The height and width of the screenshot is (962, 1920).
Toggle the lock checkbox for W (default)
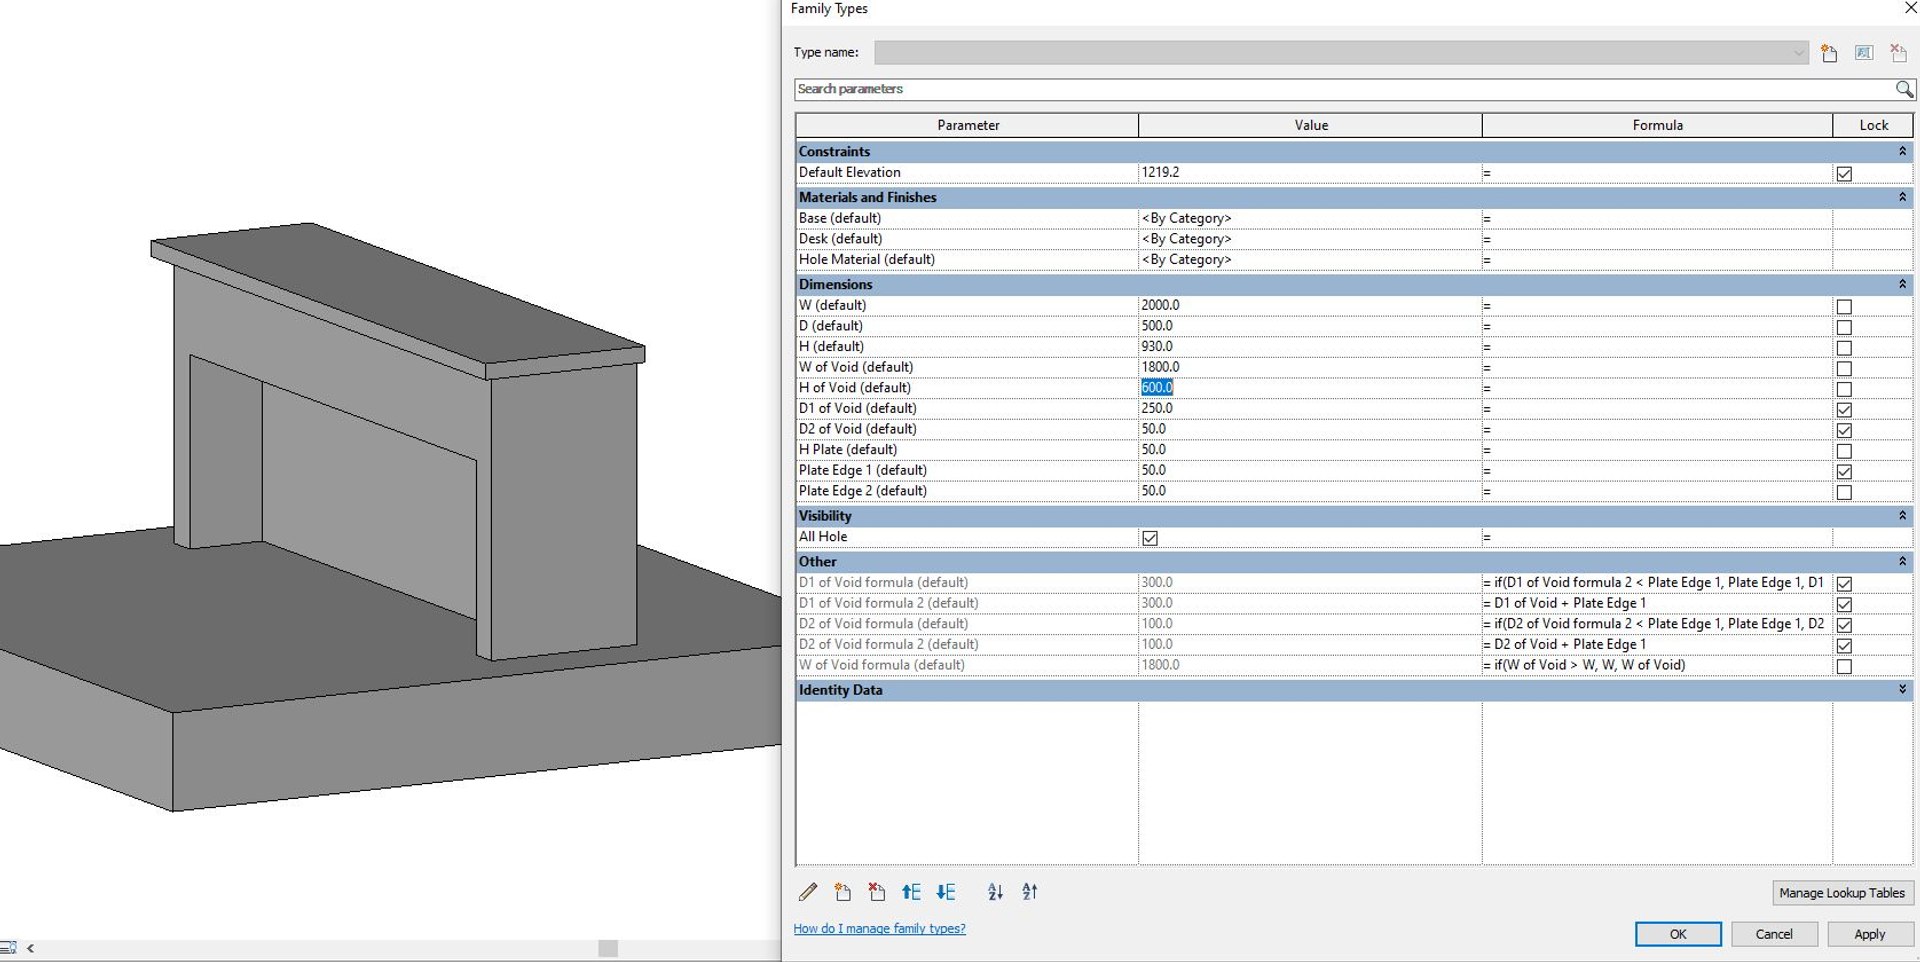[x=1844, y=307]
